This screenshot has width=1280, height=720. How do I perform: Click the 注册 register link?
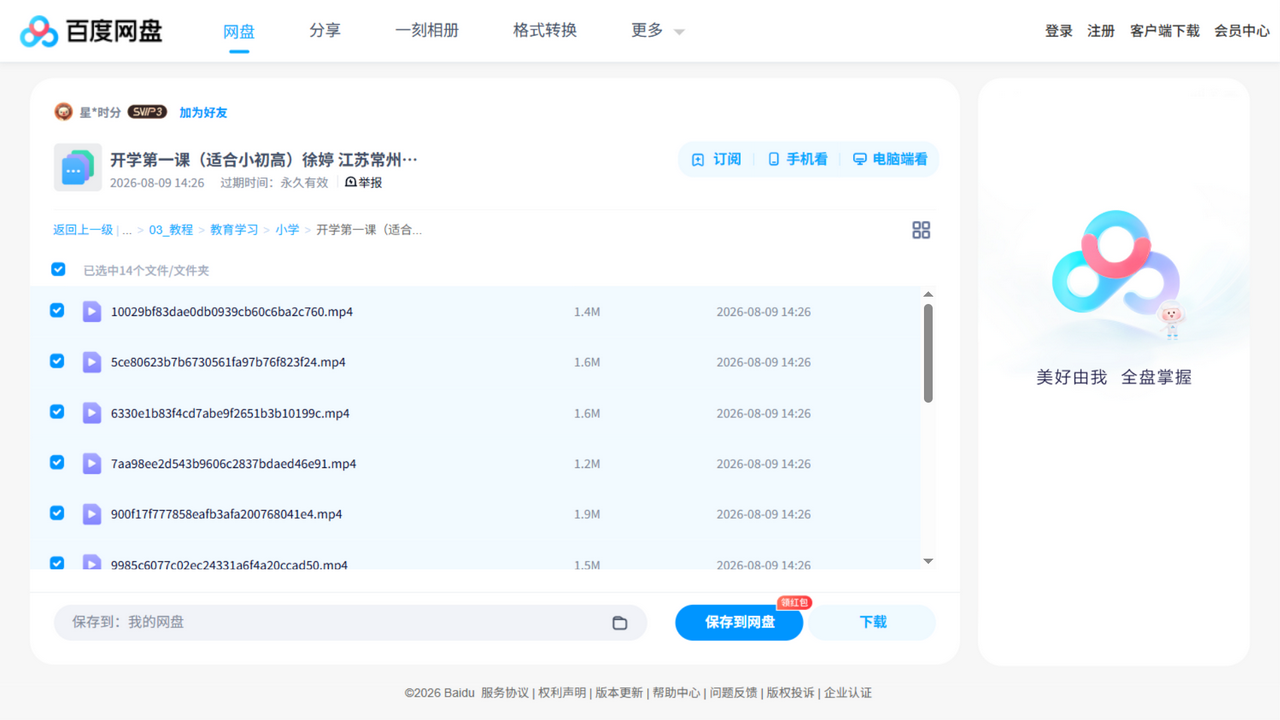[1101, 31]
